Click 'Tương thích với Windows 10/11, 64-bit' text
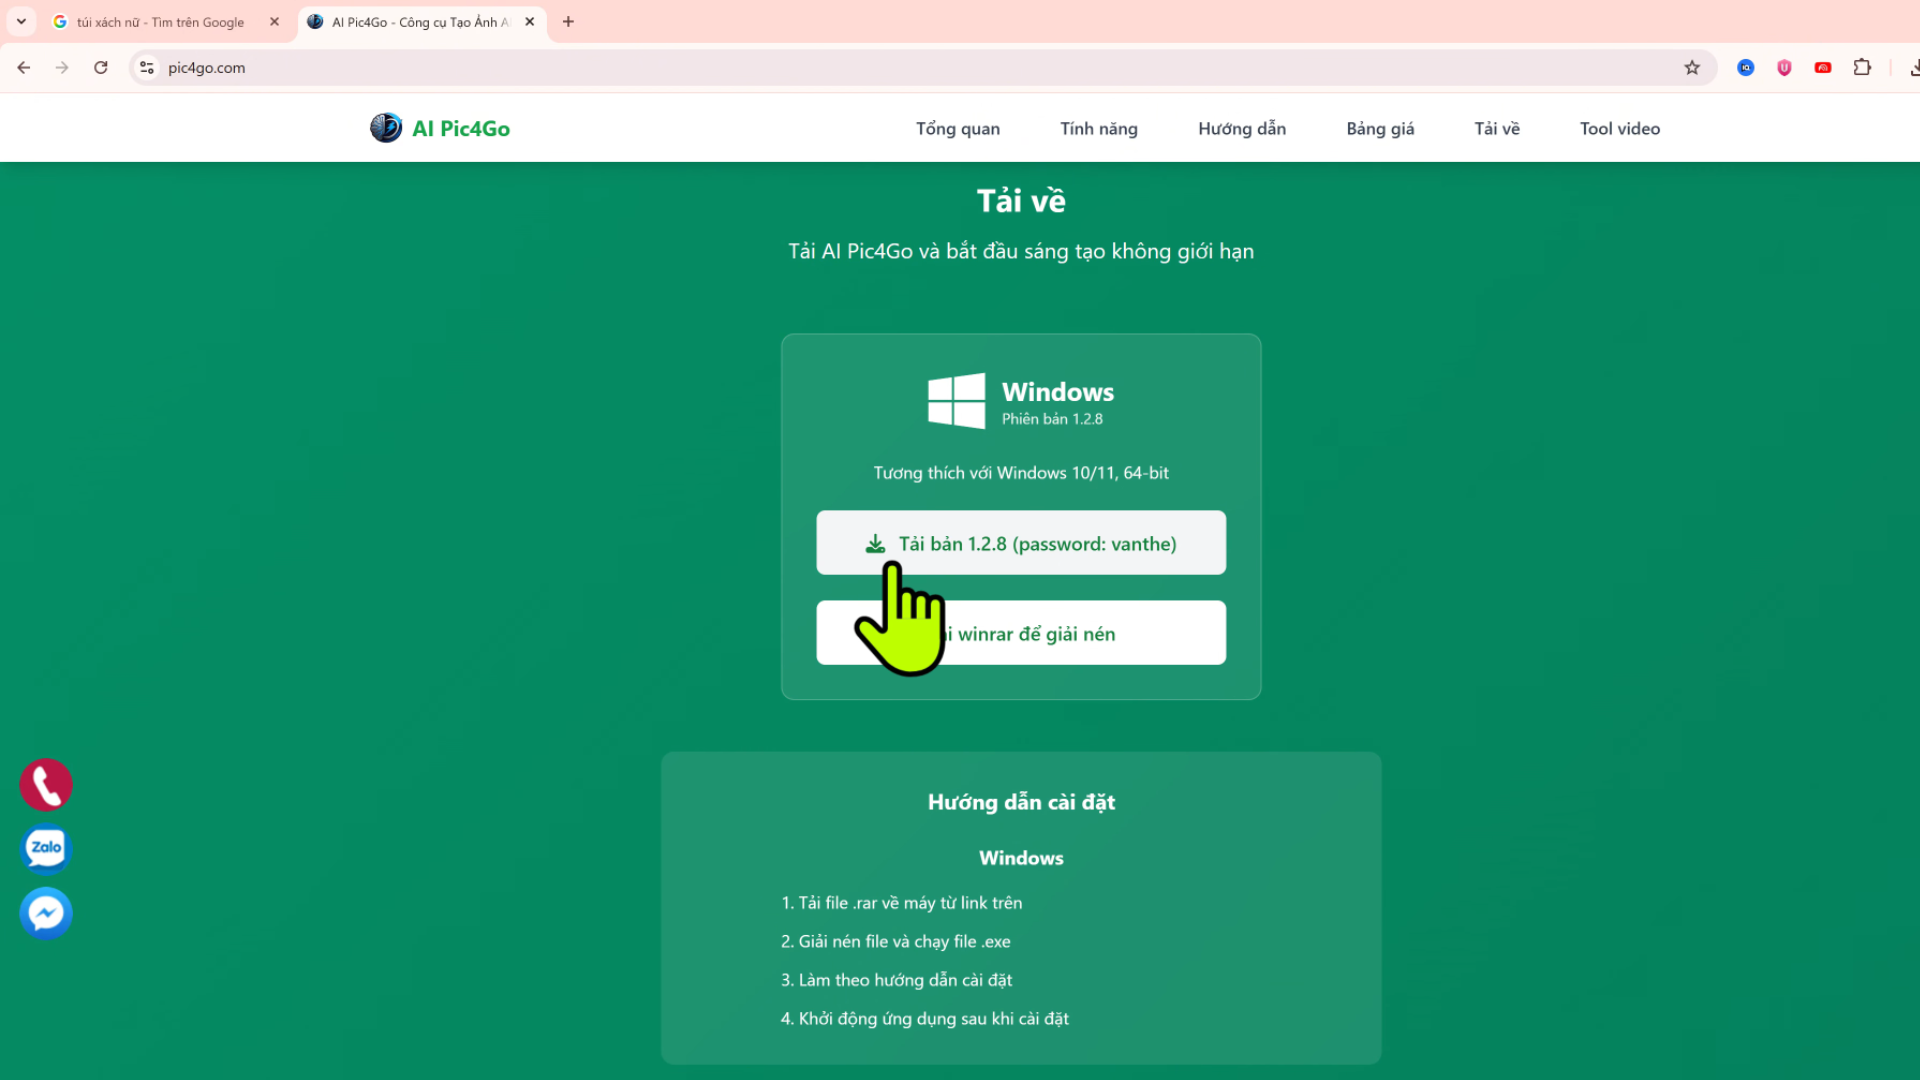The image size is (1920, 1080). [x=1021, y=473]
